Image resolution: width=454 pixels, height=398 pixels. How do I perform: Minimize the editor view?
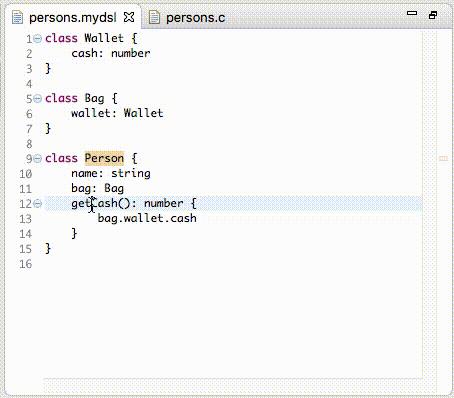(x=412, y=13)
